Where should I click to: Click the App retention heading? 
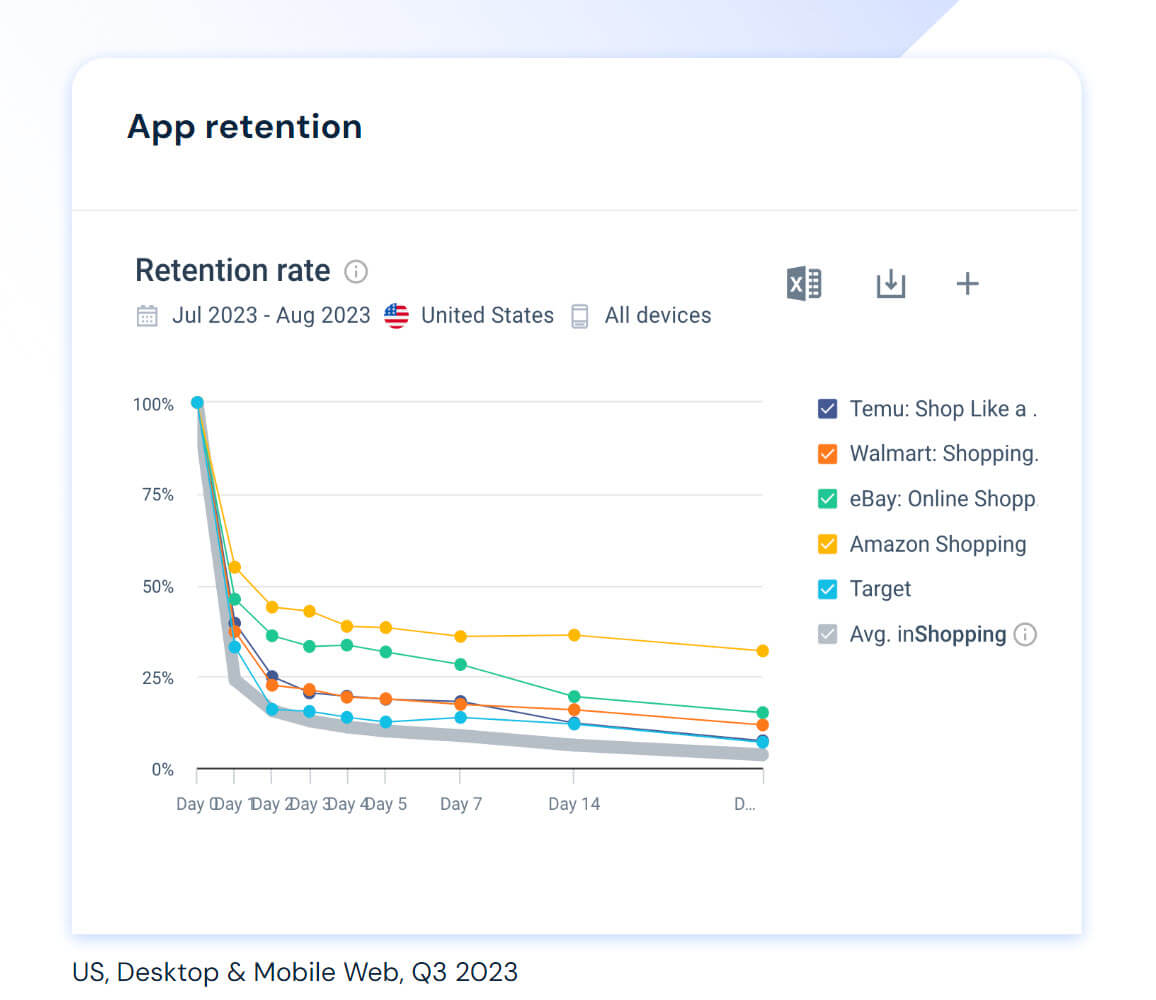tap(245, 127)
